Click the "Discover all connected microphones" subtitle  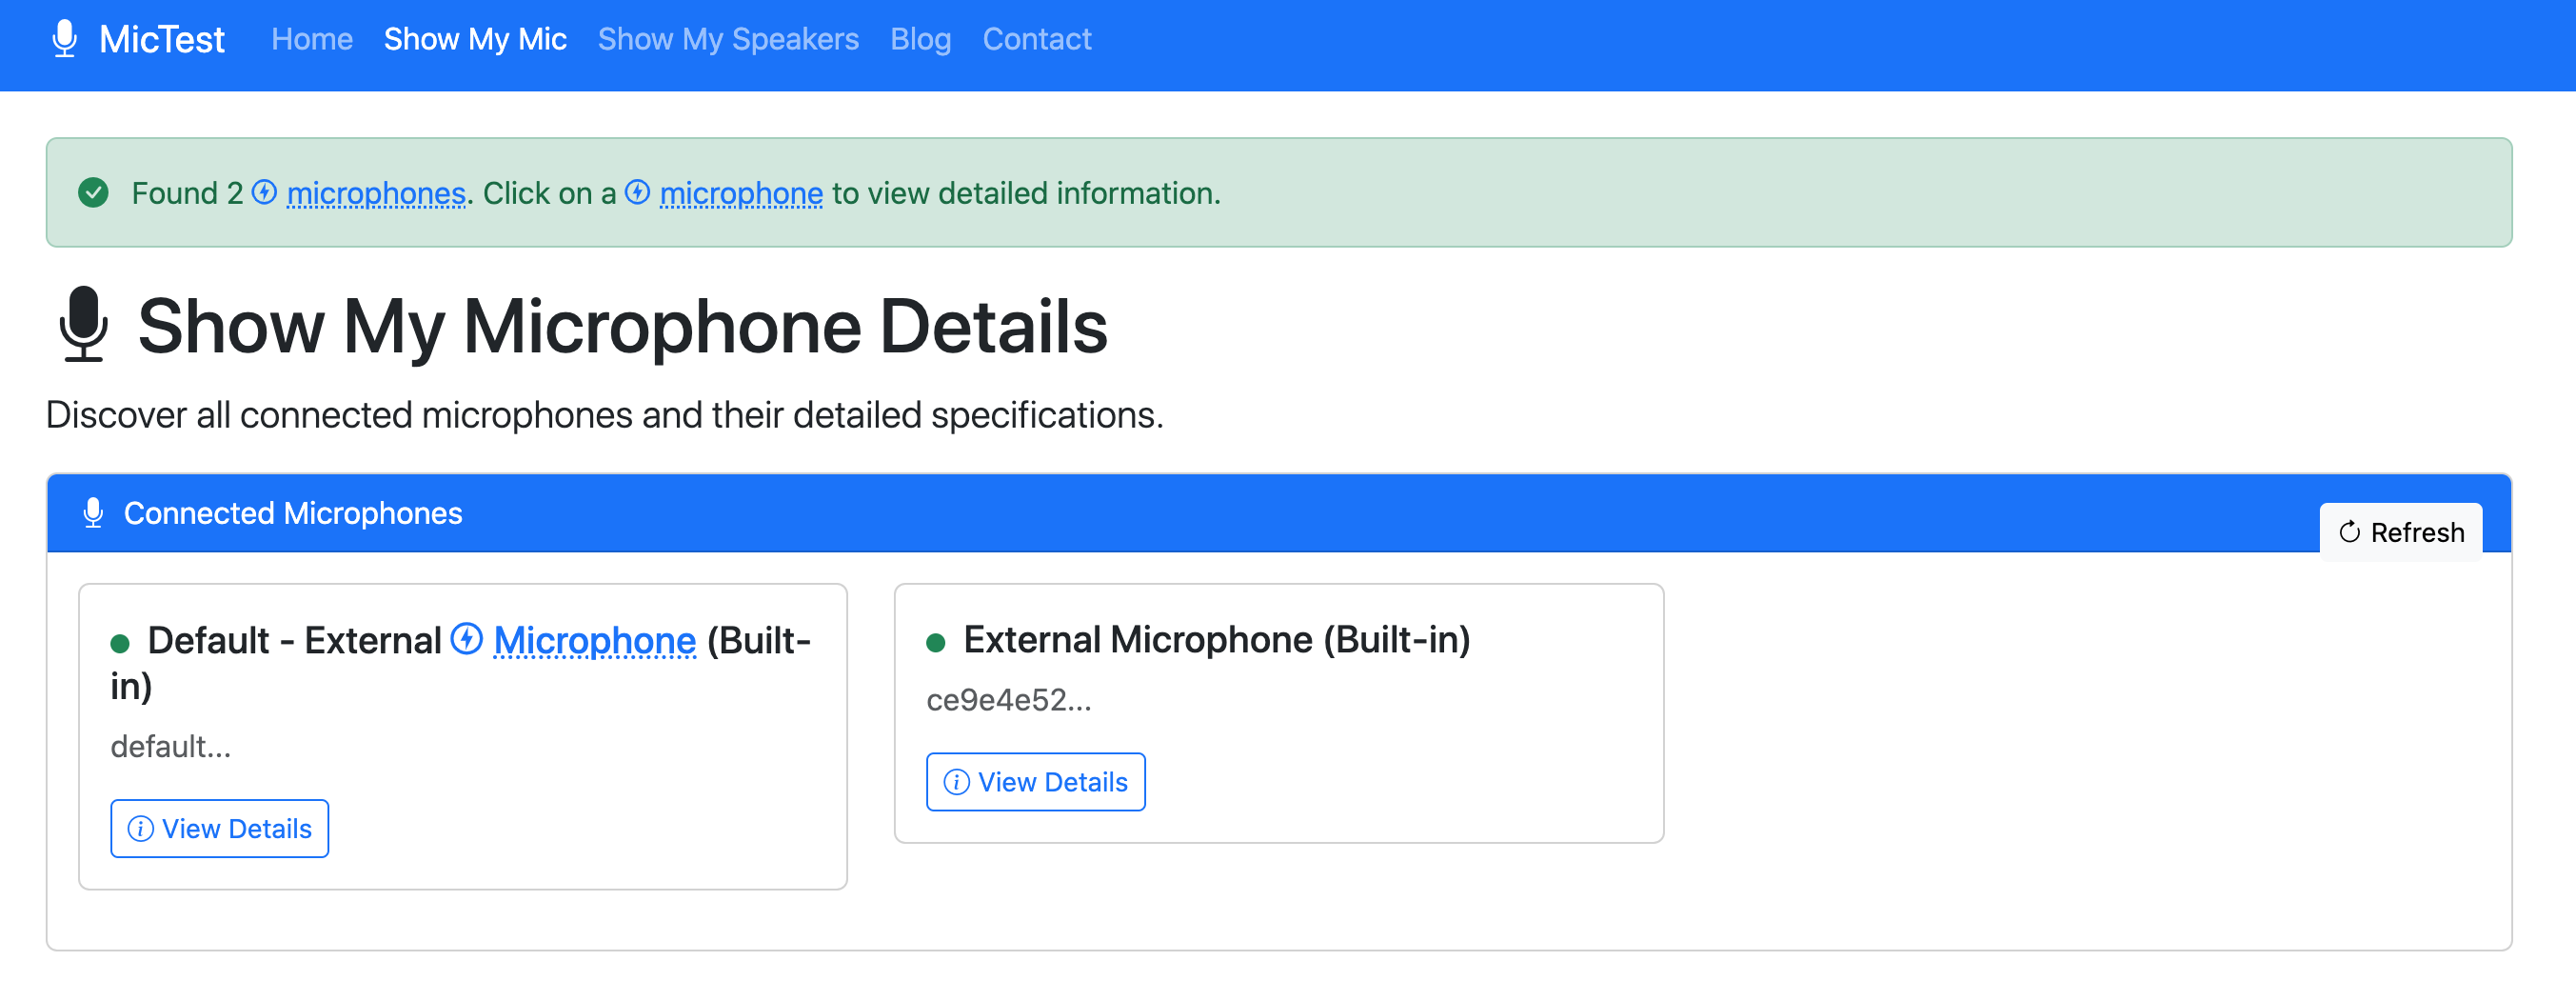coord(605,414)
